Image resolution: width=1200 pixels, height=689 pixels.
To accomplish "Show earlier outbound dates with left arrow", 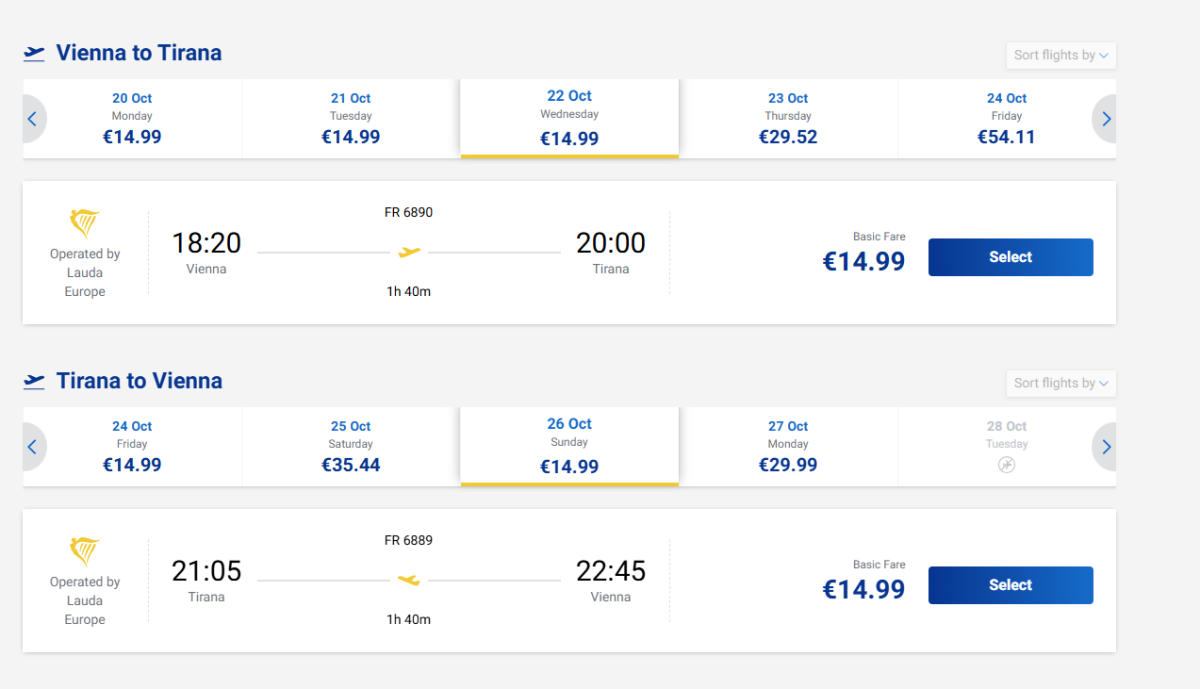I will coord(32,119).
